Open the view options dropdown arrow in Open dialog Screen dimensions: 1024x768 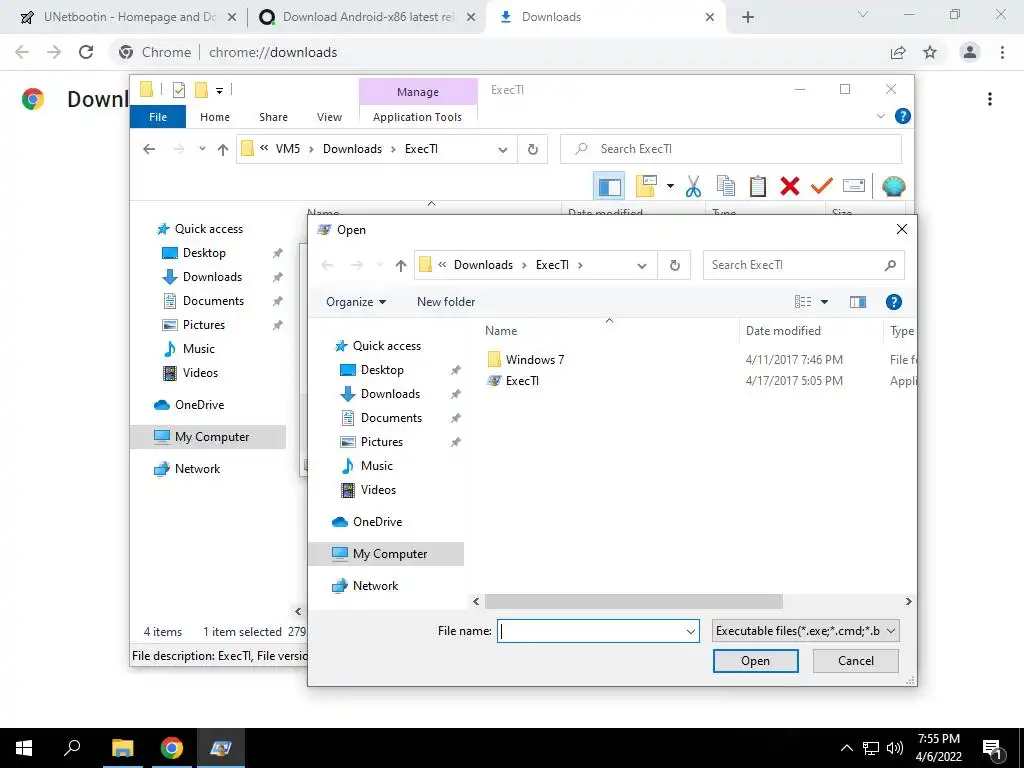(x=824, y=302)
